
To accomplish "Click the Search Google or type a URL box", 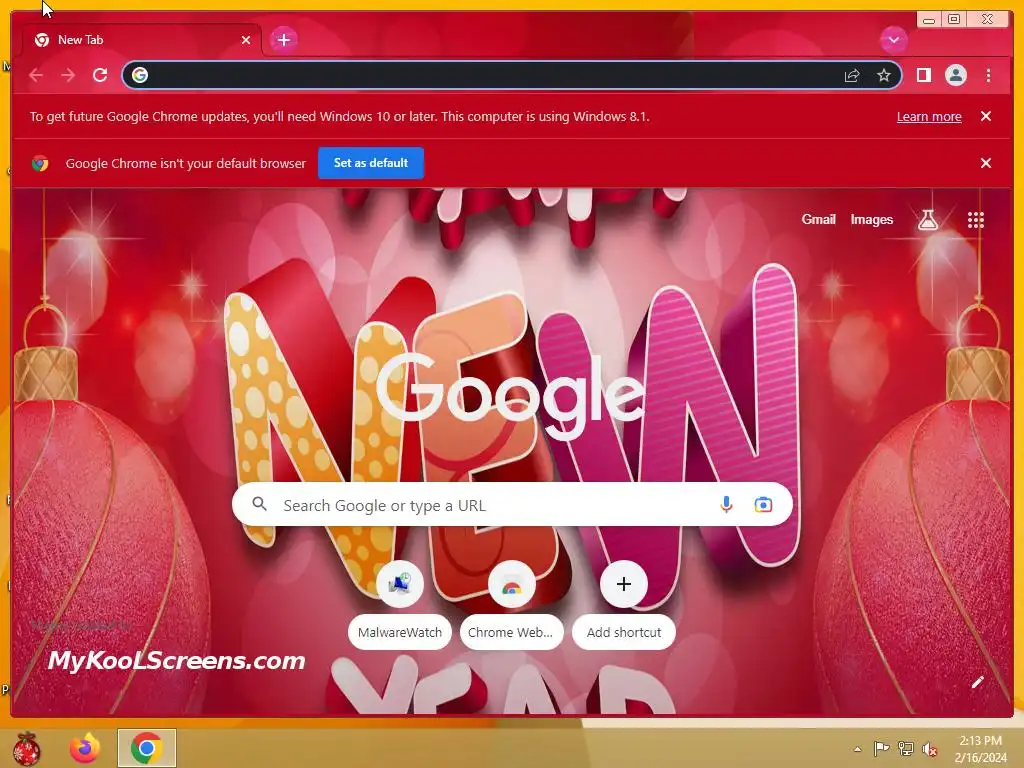I will coord(512,504).
